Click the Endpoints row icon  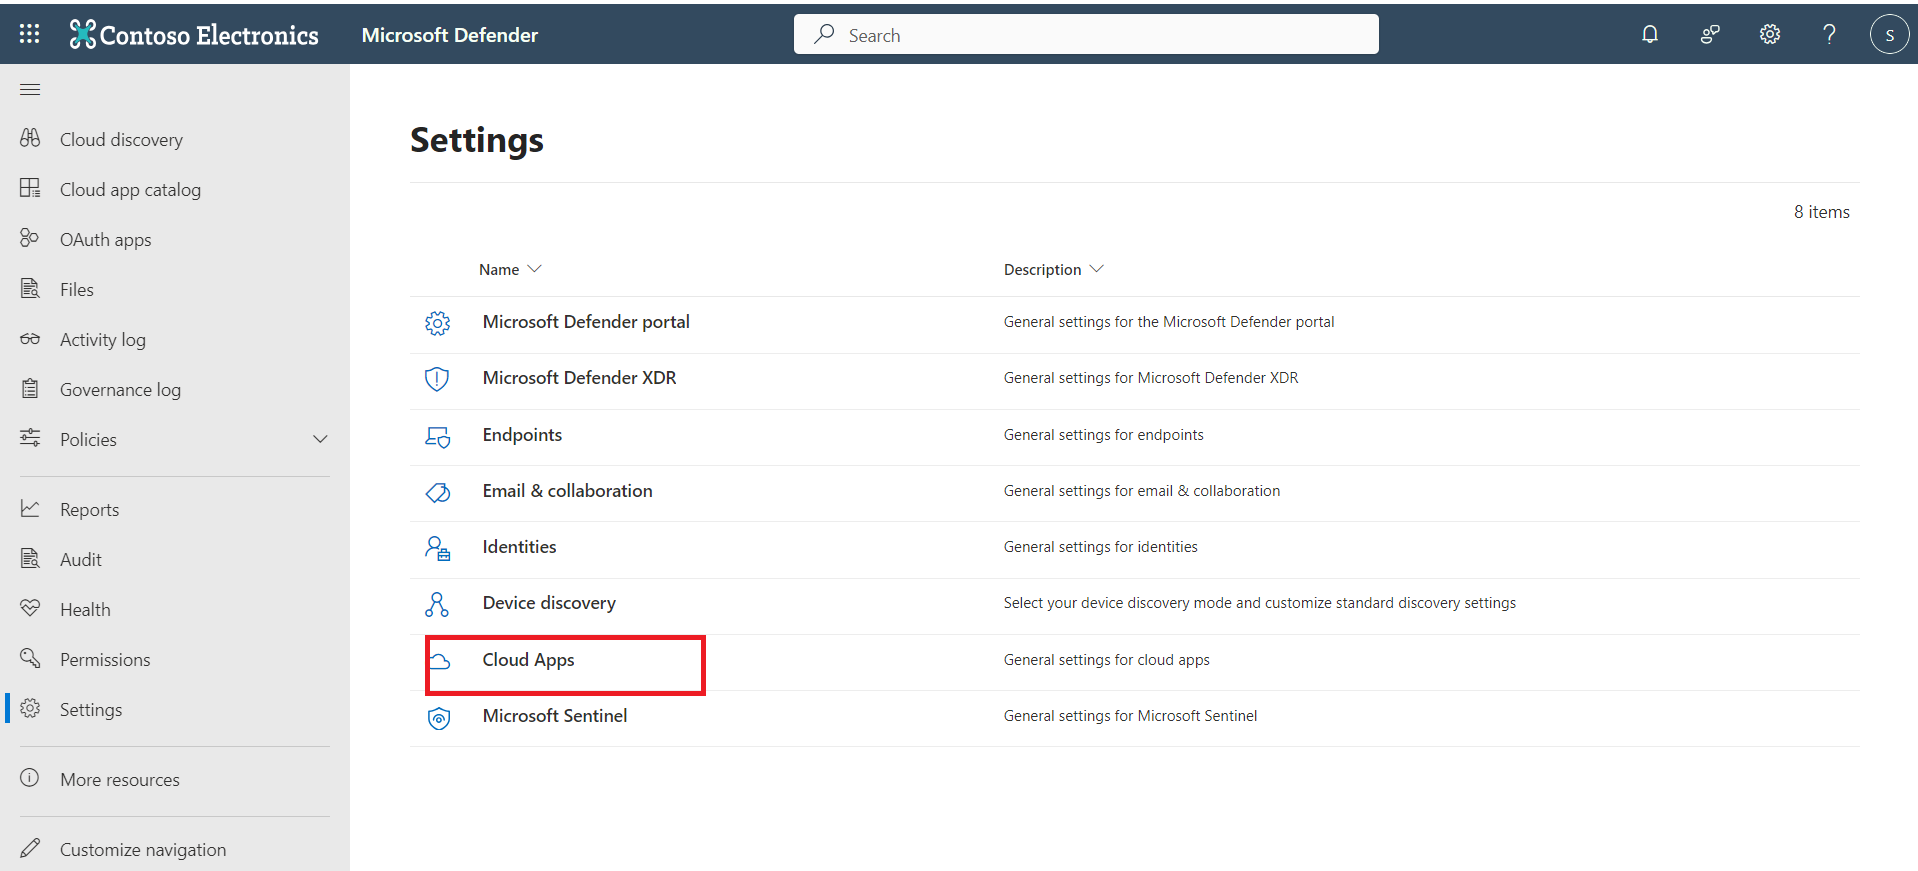[x=437, y=436]
